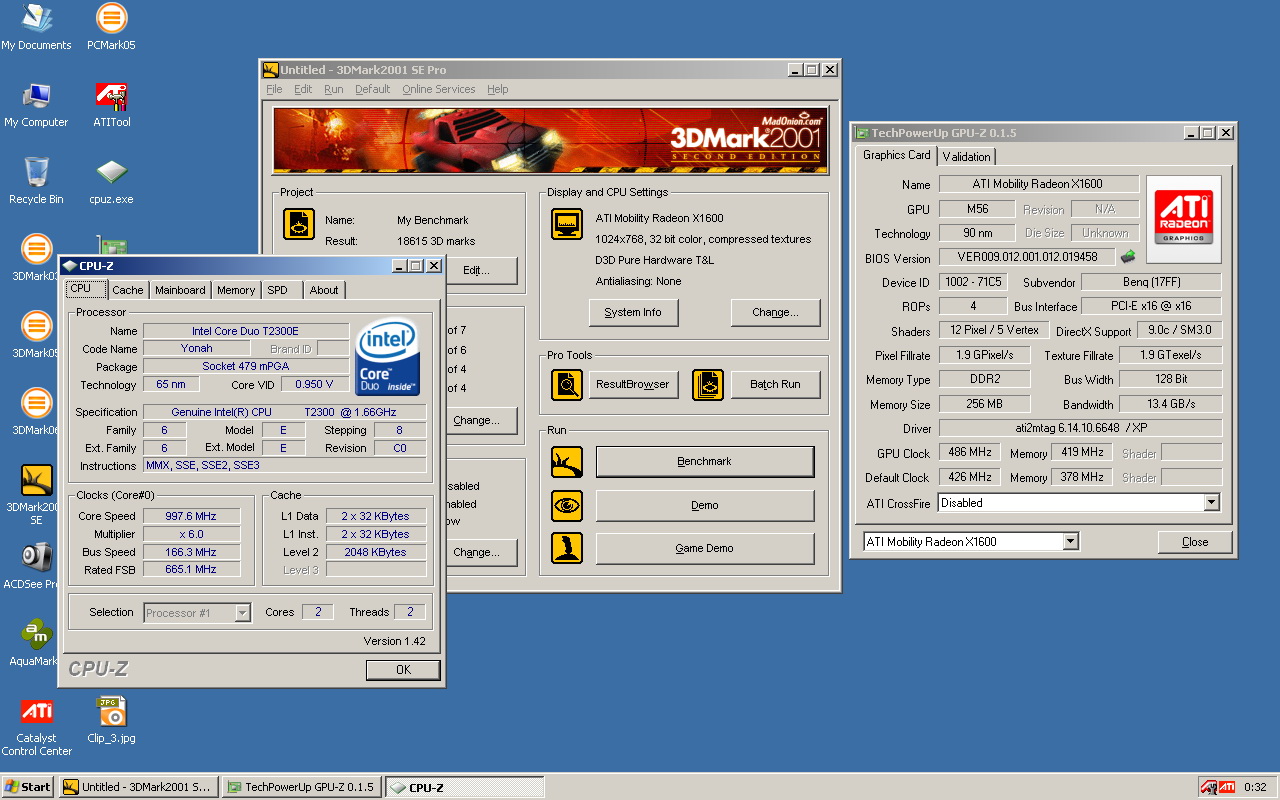Click the ResultBrowser magnifier icon
Viewport: 1280px width, 800px height.
[567, 384]
